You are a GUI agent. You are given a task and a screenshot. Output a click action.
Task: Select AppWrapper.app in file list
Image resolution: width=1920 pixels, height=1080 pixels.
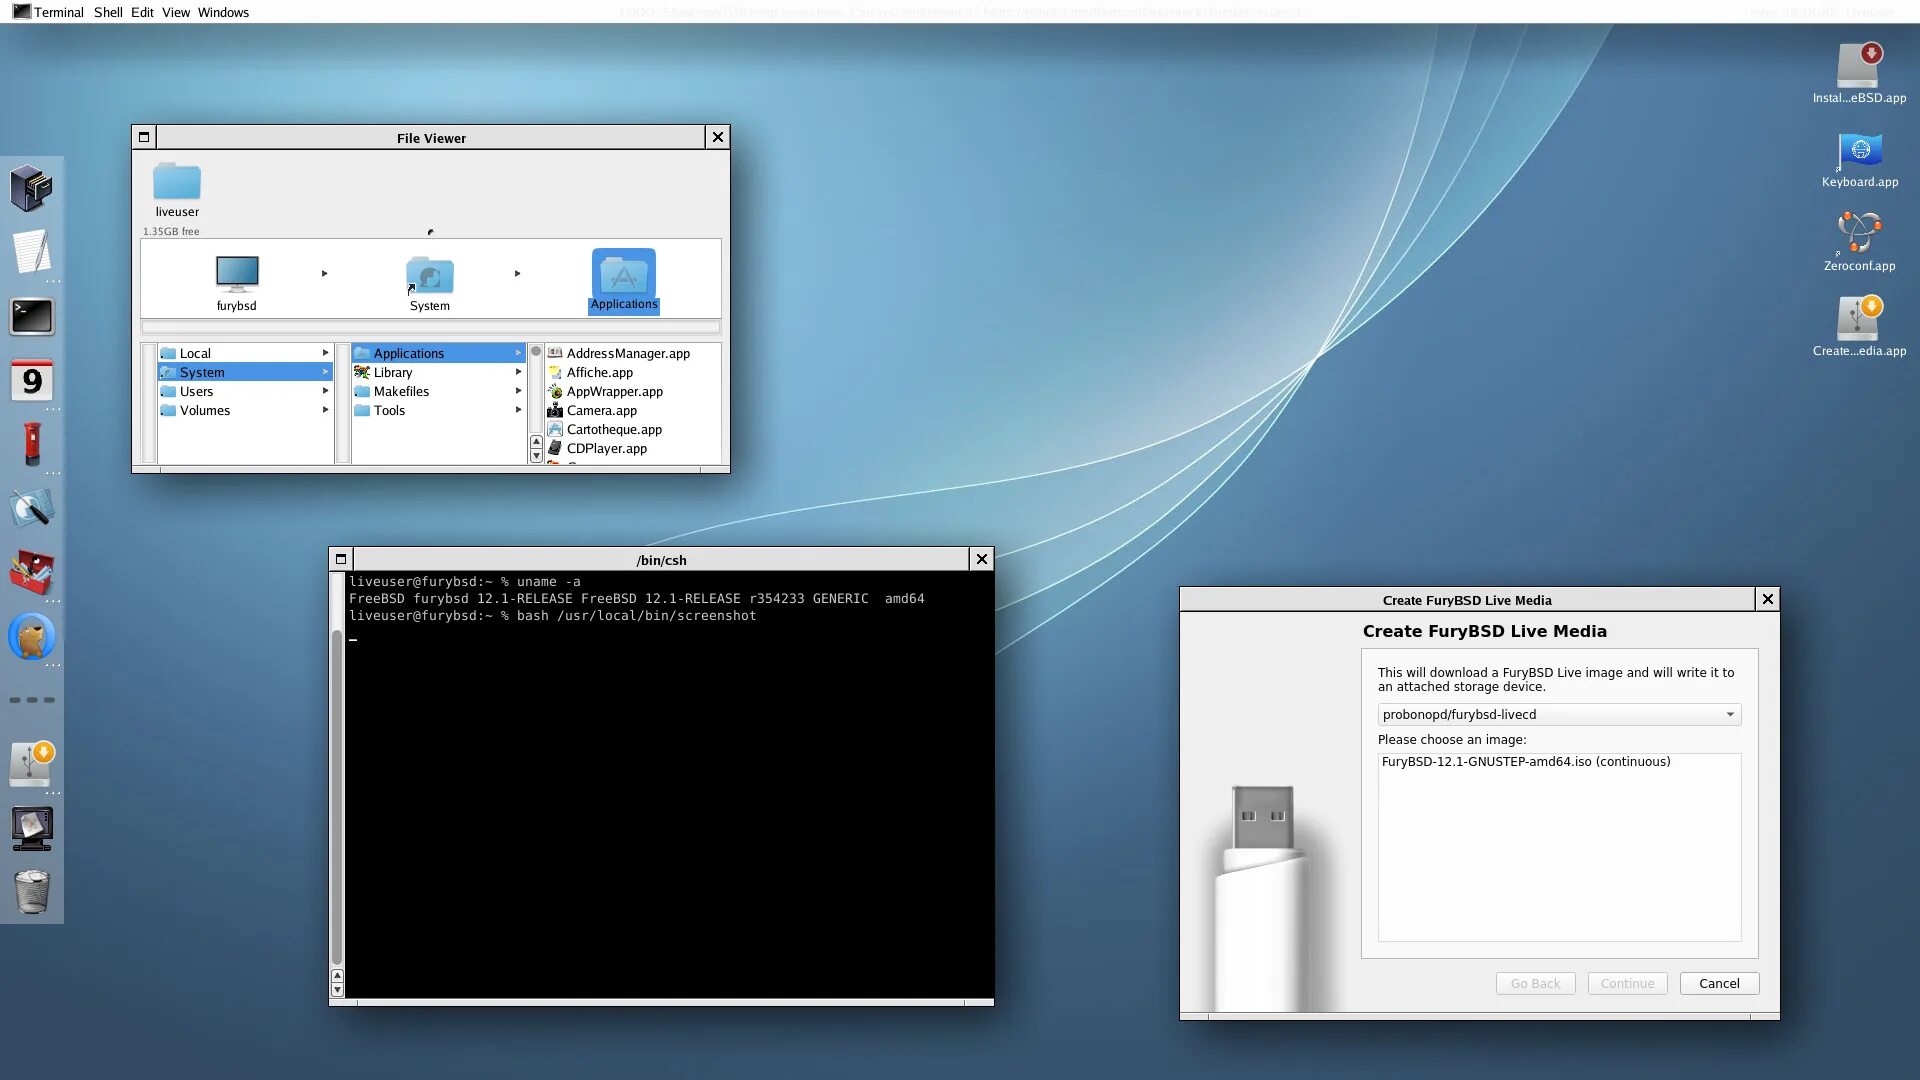pyautogui.click(x=614, y=391)
